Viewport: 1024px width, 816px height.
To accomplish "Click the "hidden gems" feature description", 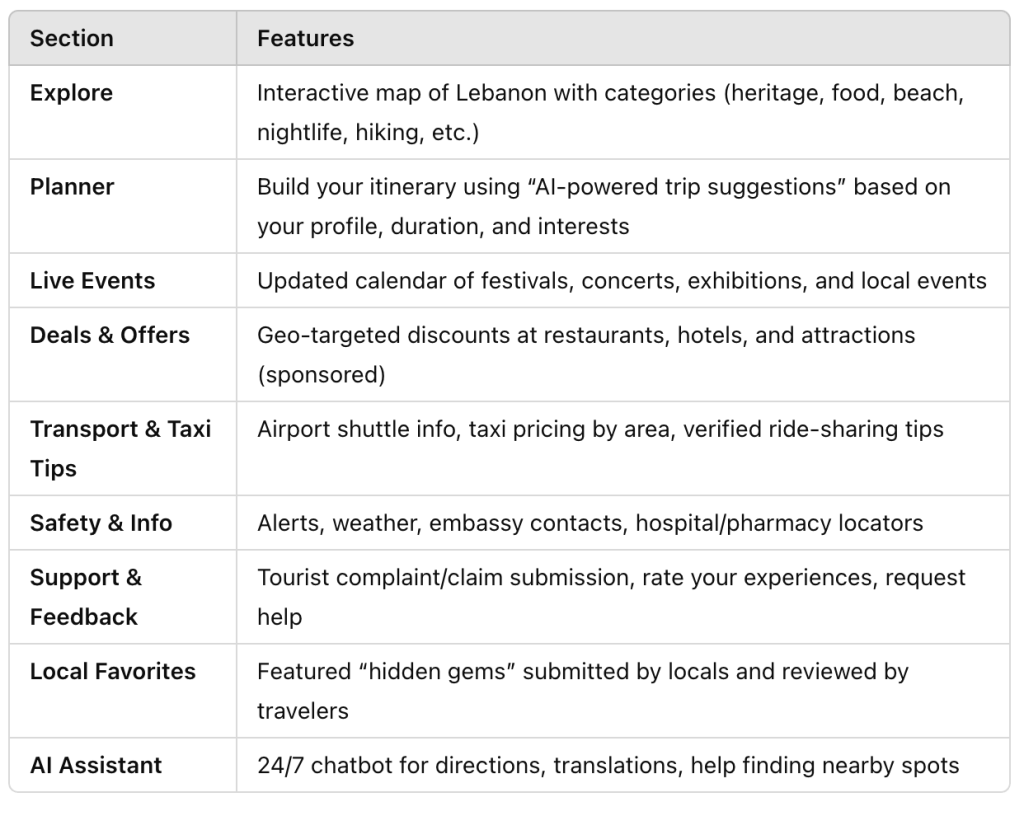I will pyautogui.click(x=582, y=690).
